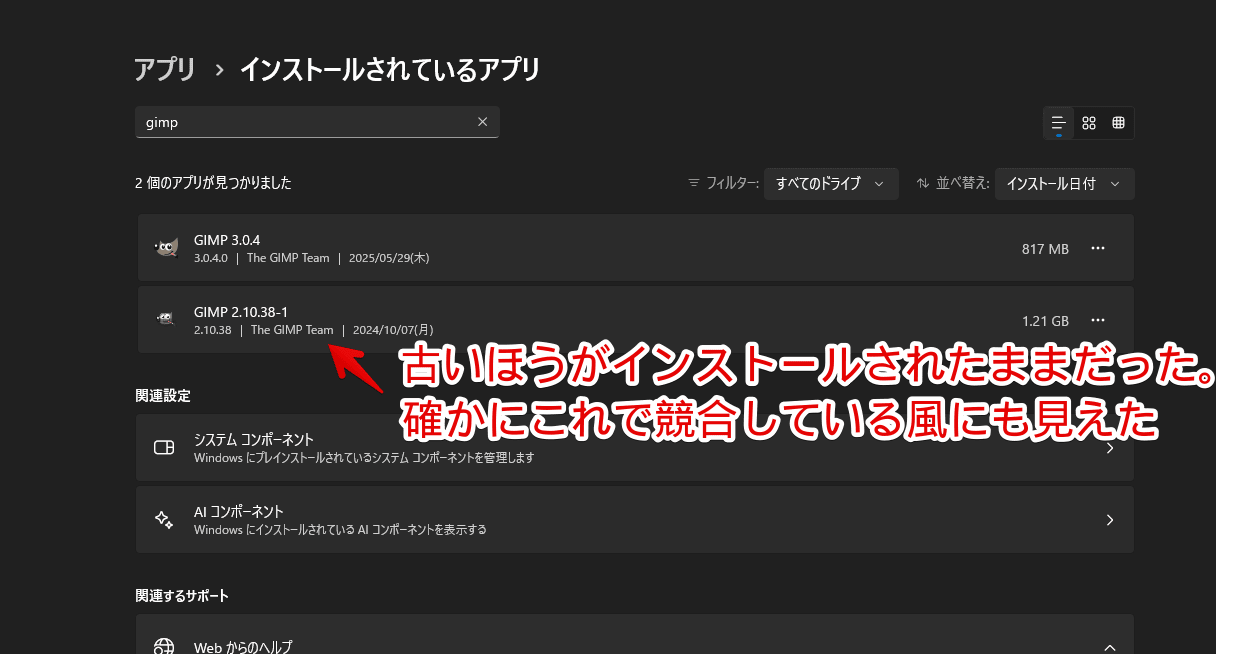Click the 関連するサポート heading
Screen dimensions: 1245x654
coord(182,596)
